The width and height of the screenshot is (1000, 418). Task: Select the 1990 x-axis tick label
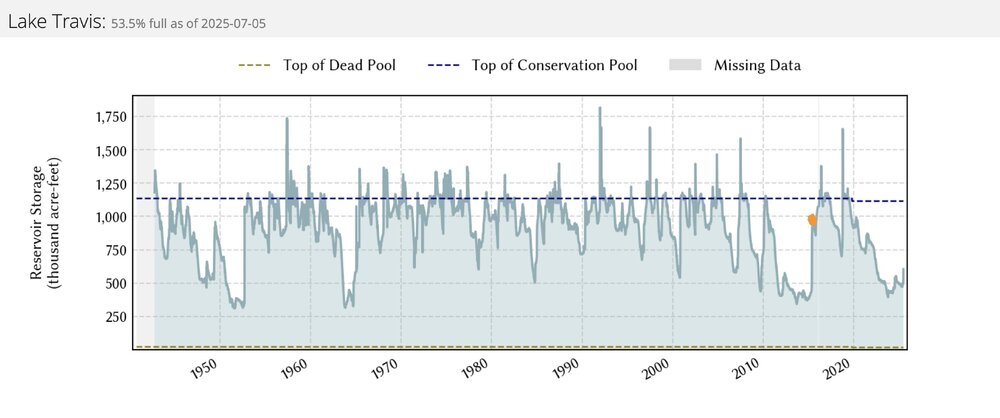(x=567, y=370)
